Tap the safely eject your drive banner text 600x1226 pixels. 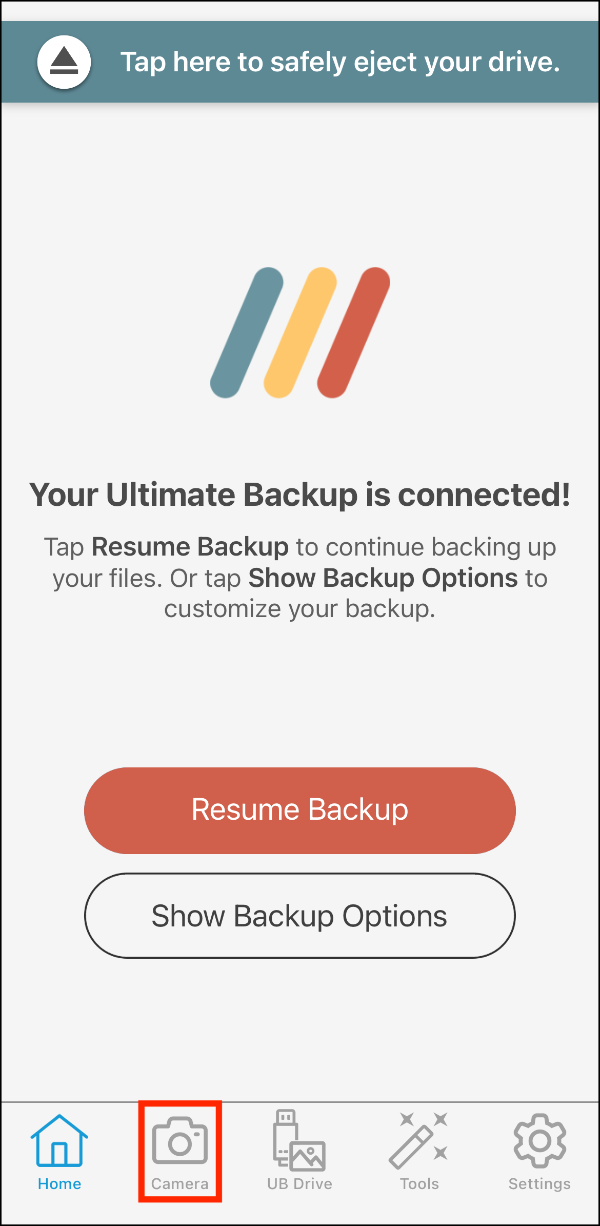pyautogui.click(x=339, y=62)
